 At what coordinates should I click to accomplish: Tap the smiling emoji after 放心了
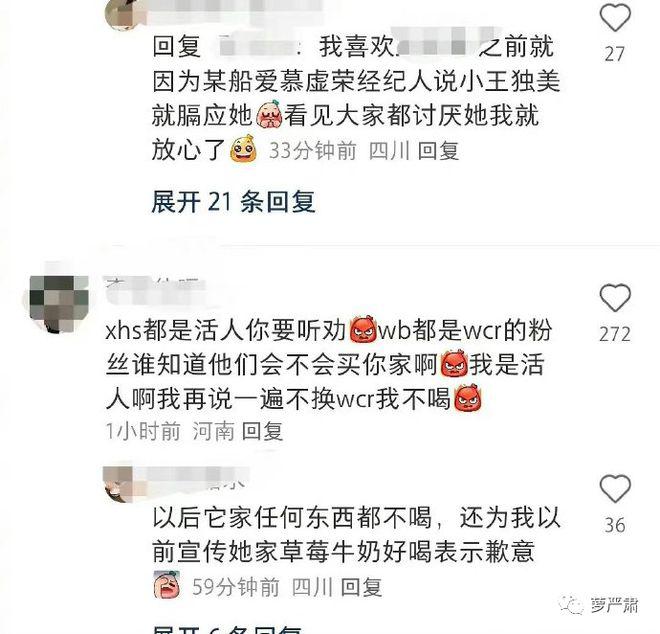click(243, 148)
